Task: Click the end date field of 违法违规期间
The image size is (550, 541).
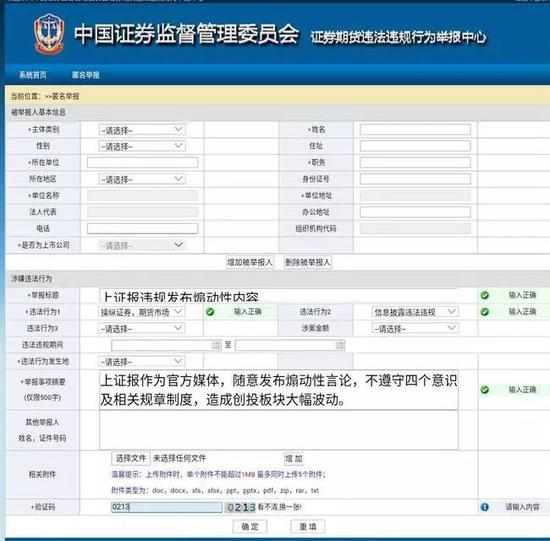Action: coord(290,345)
